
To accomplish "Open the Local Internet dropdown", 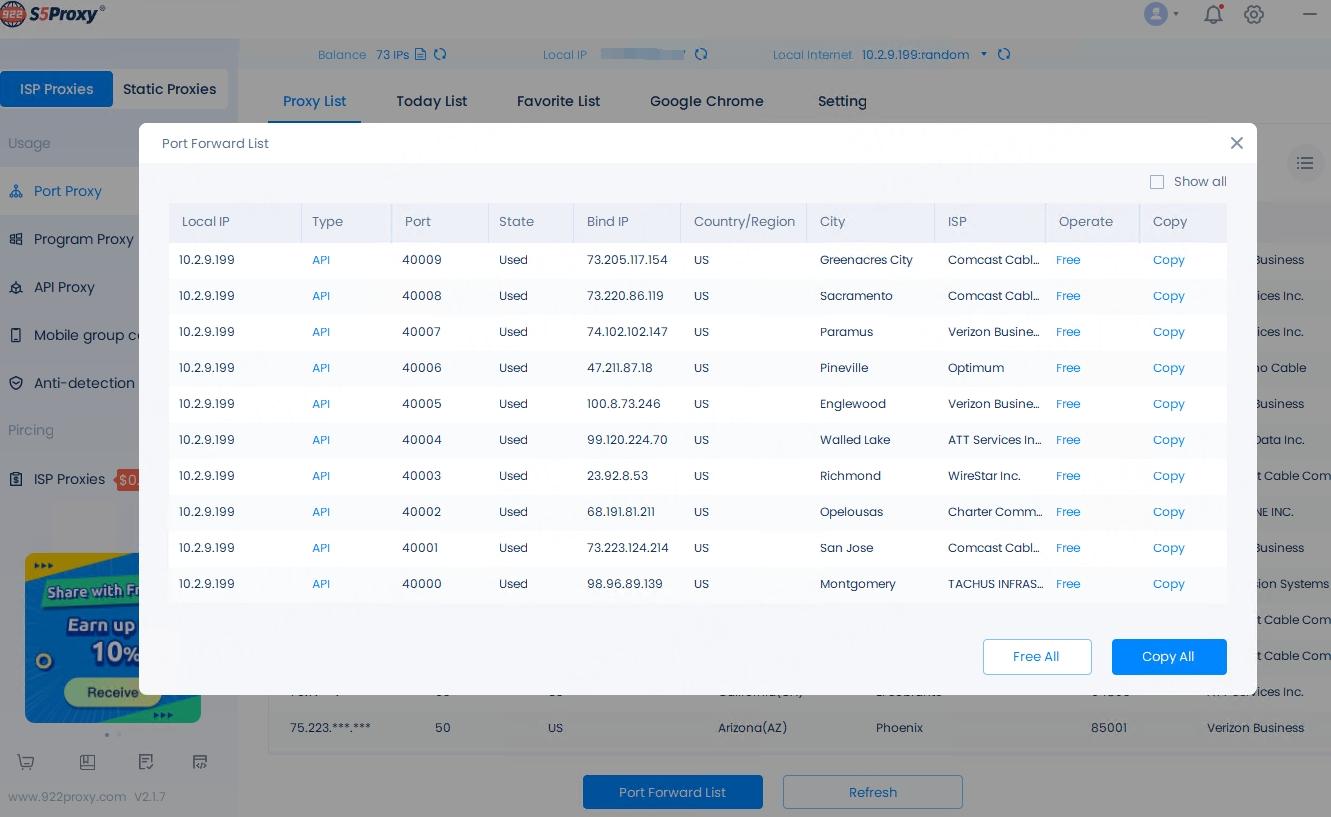I will pos(983,55).
